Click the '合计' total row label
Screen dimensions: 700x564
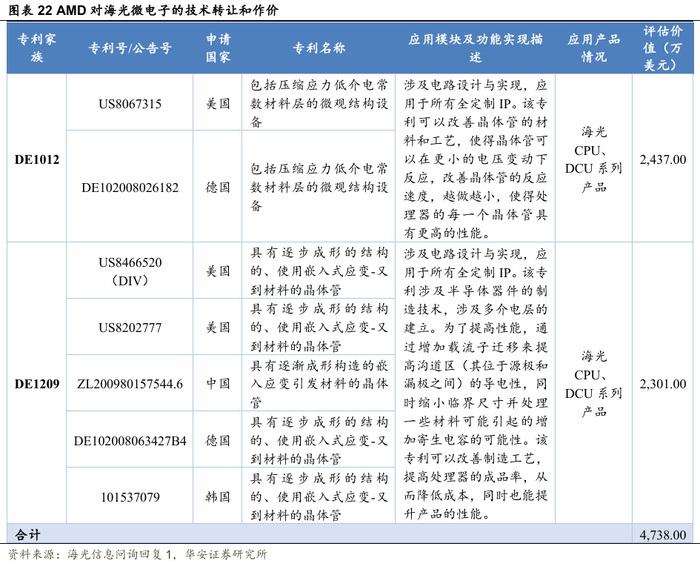point(28,535)
